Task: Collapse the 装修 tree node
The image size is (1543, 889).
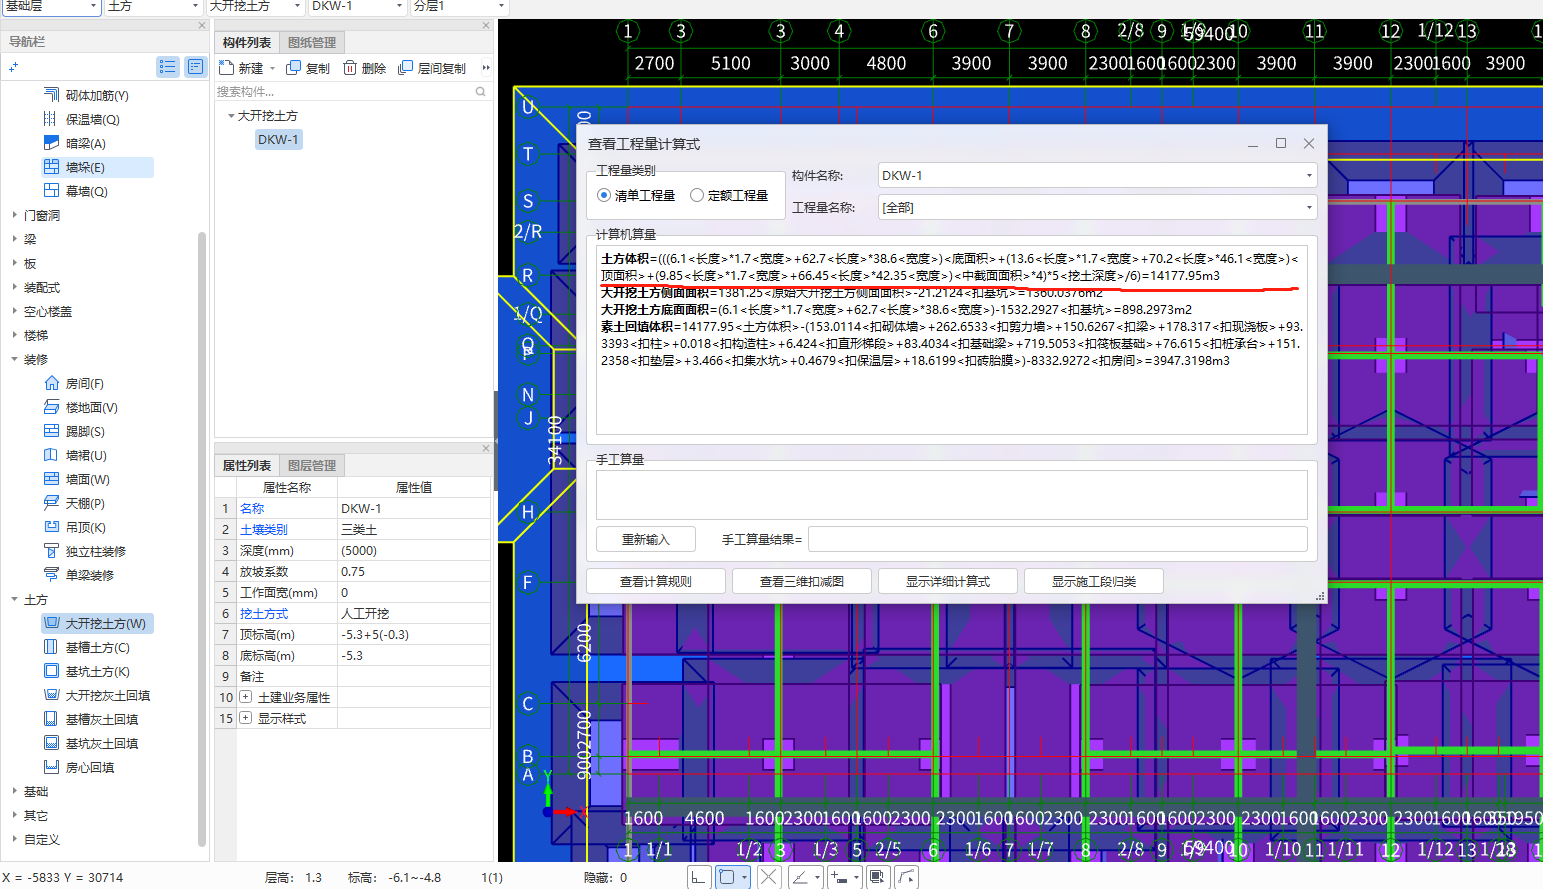Action: pyautogui.click(x=15, y=359)
